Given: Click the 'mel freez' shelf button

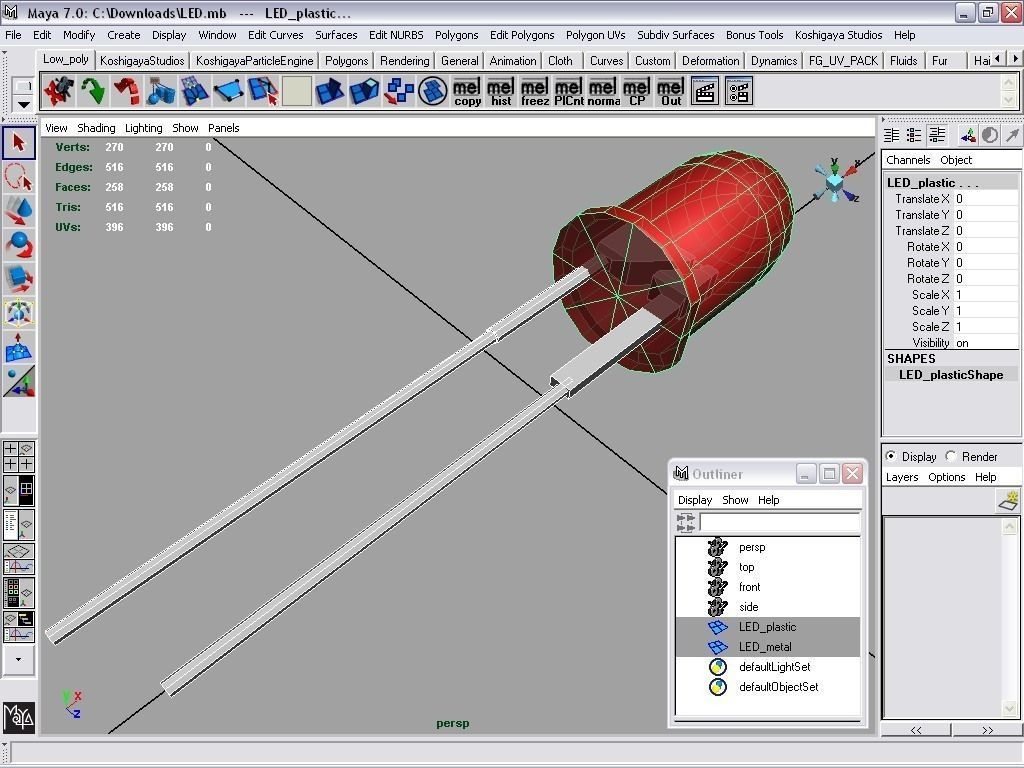Looking at the screenshot, I should (535, 91).
